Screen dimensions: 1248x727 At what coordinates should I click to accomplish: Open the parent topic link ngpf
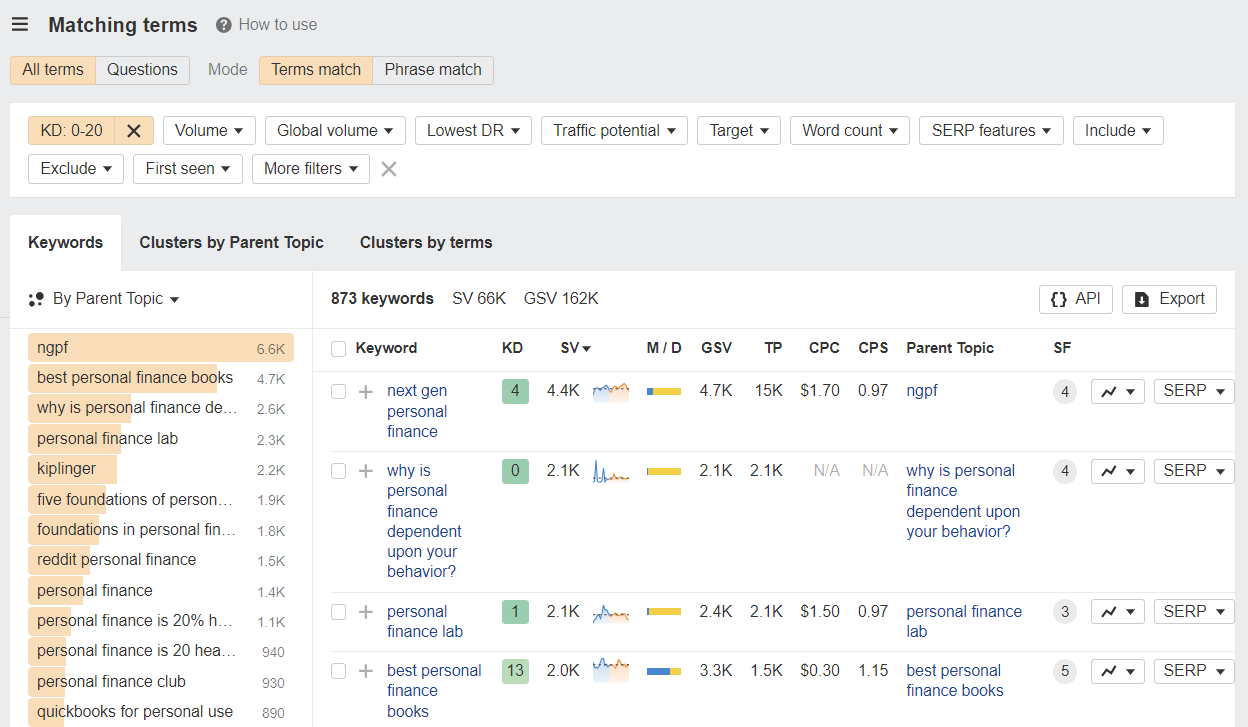coord(921,390)
